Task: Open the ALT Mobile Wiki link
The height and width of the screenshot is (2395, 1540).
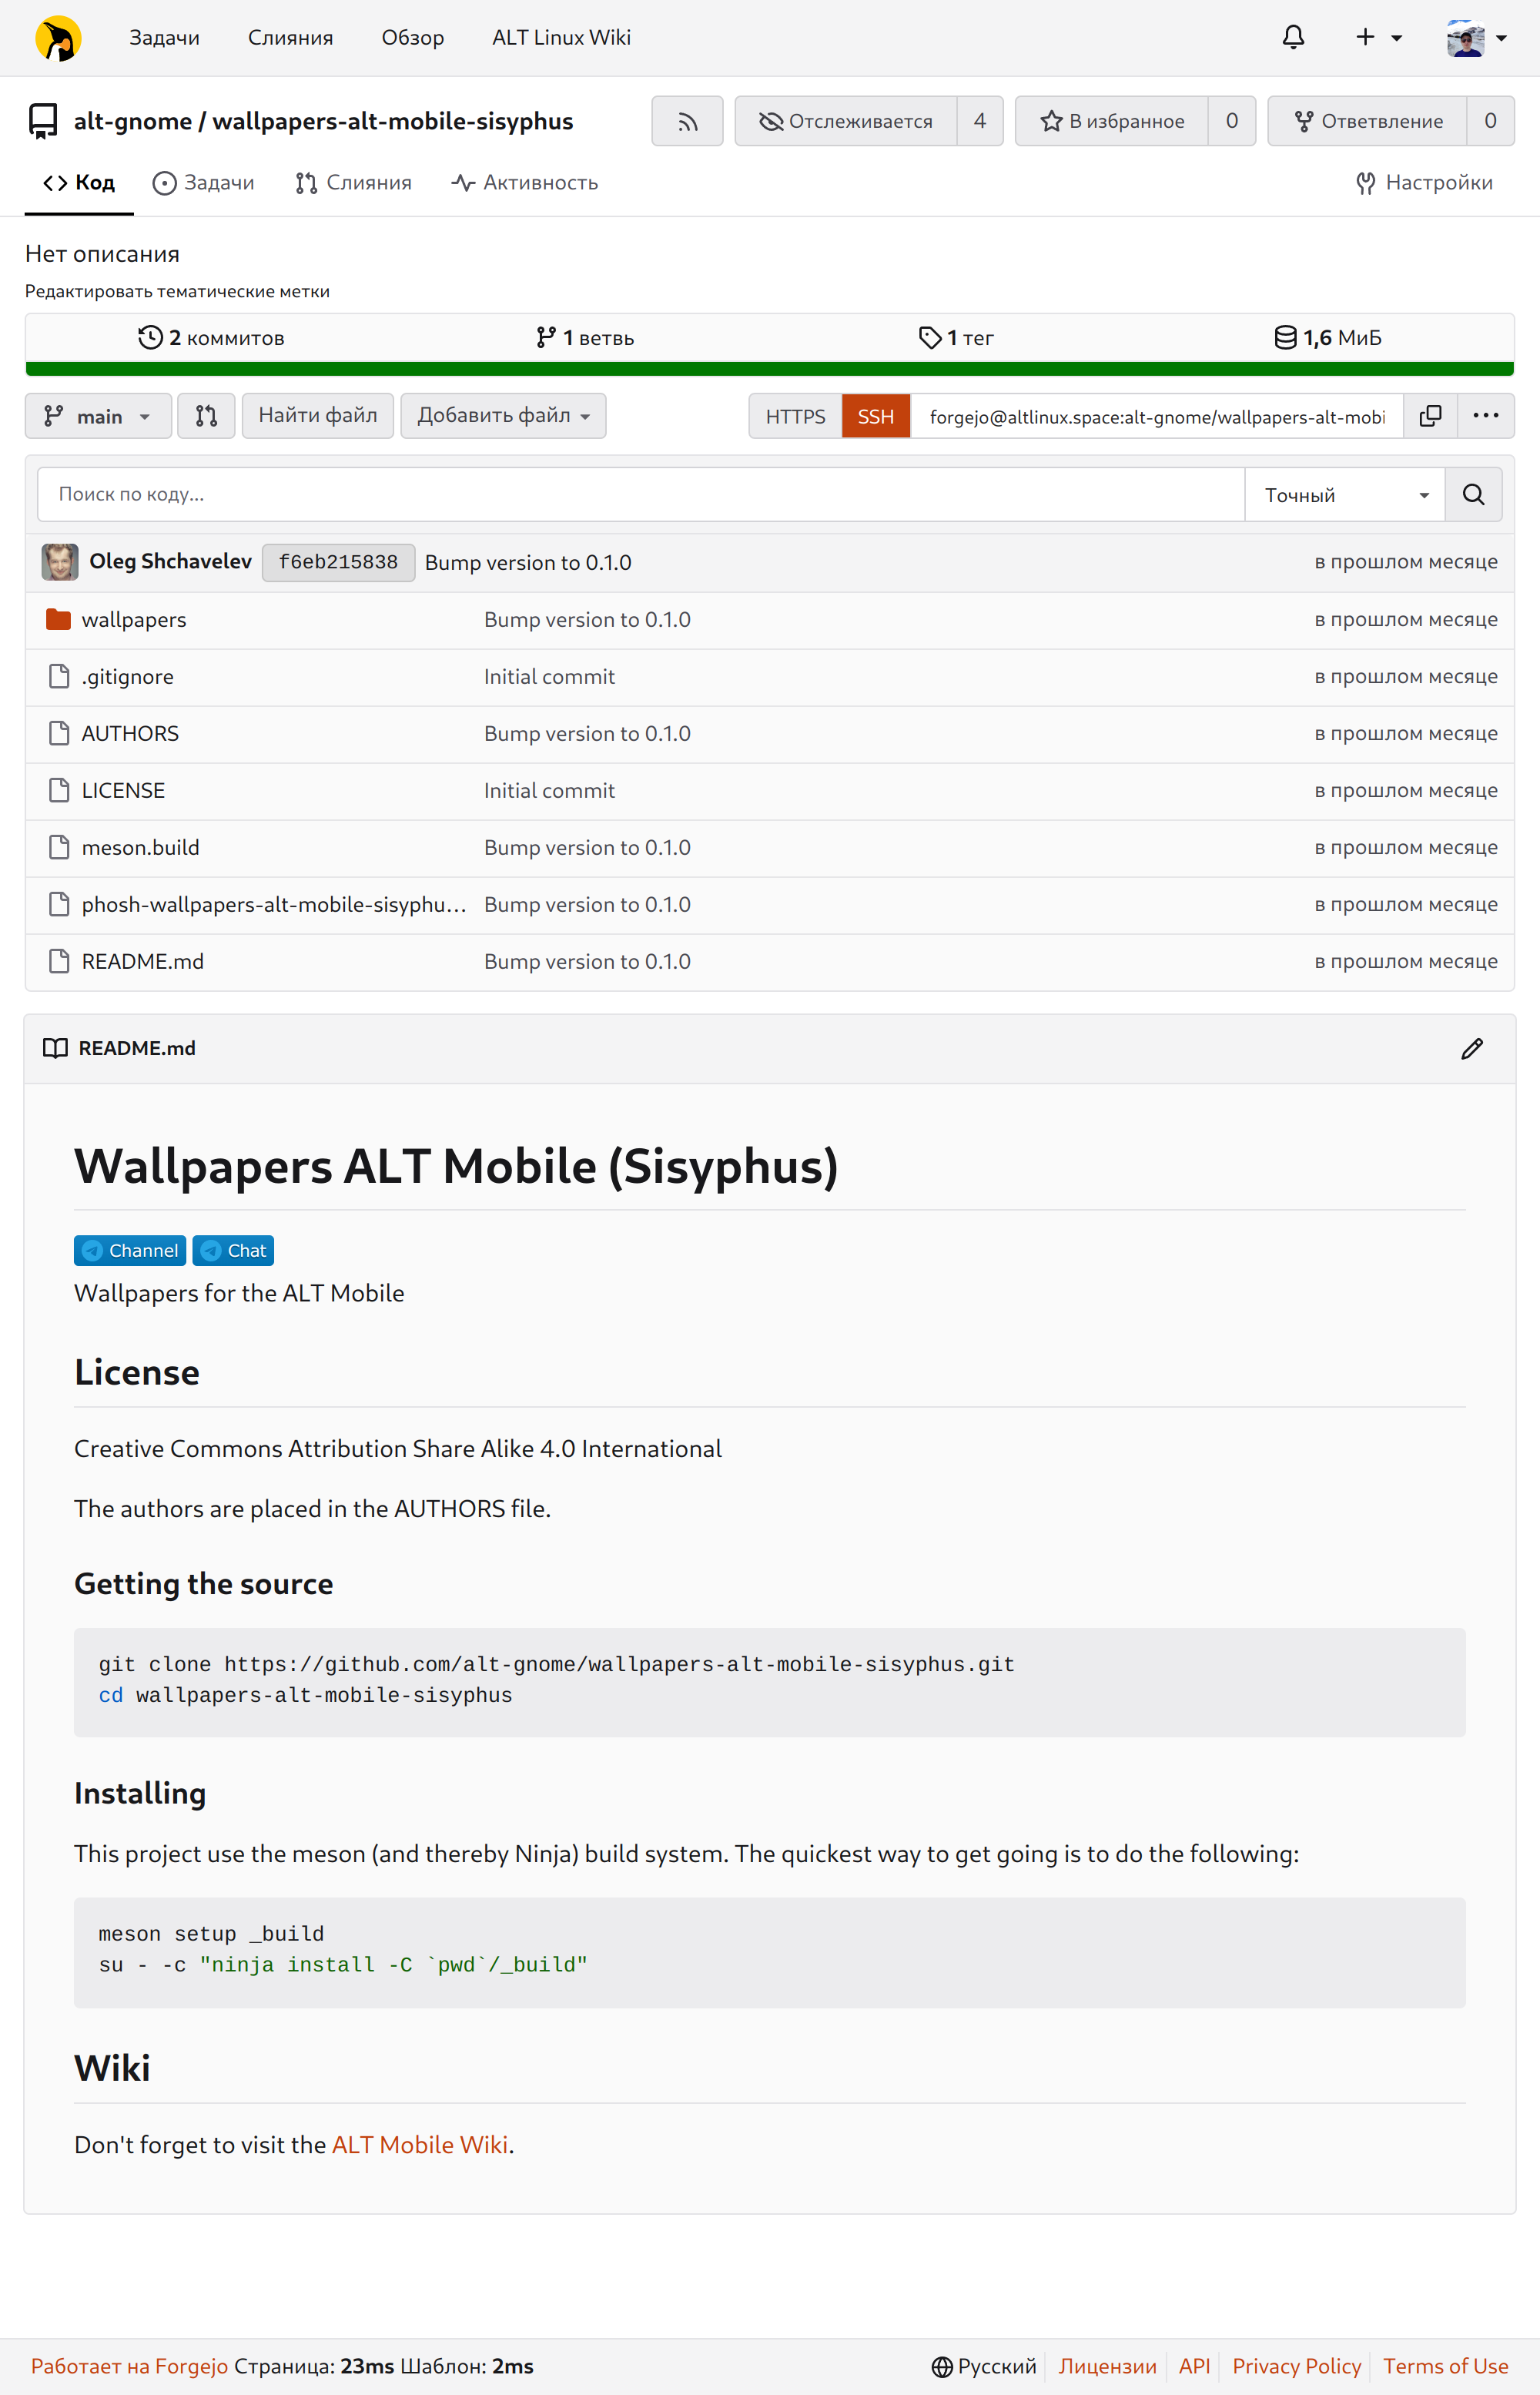Action: [419, 2145]
